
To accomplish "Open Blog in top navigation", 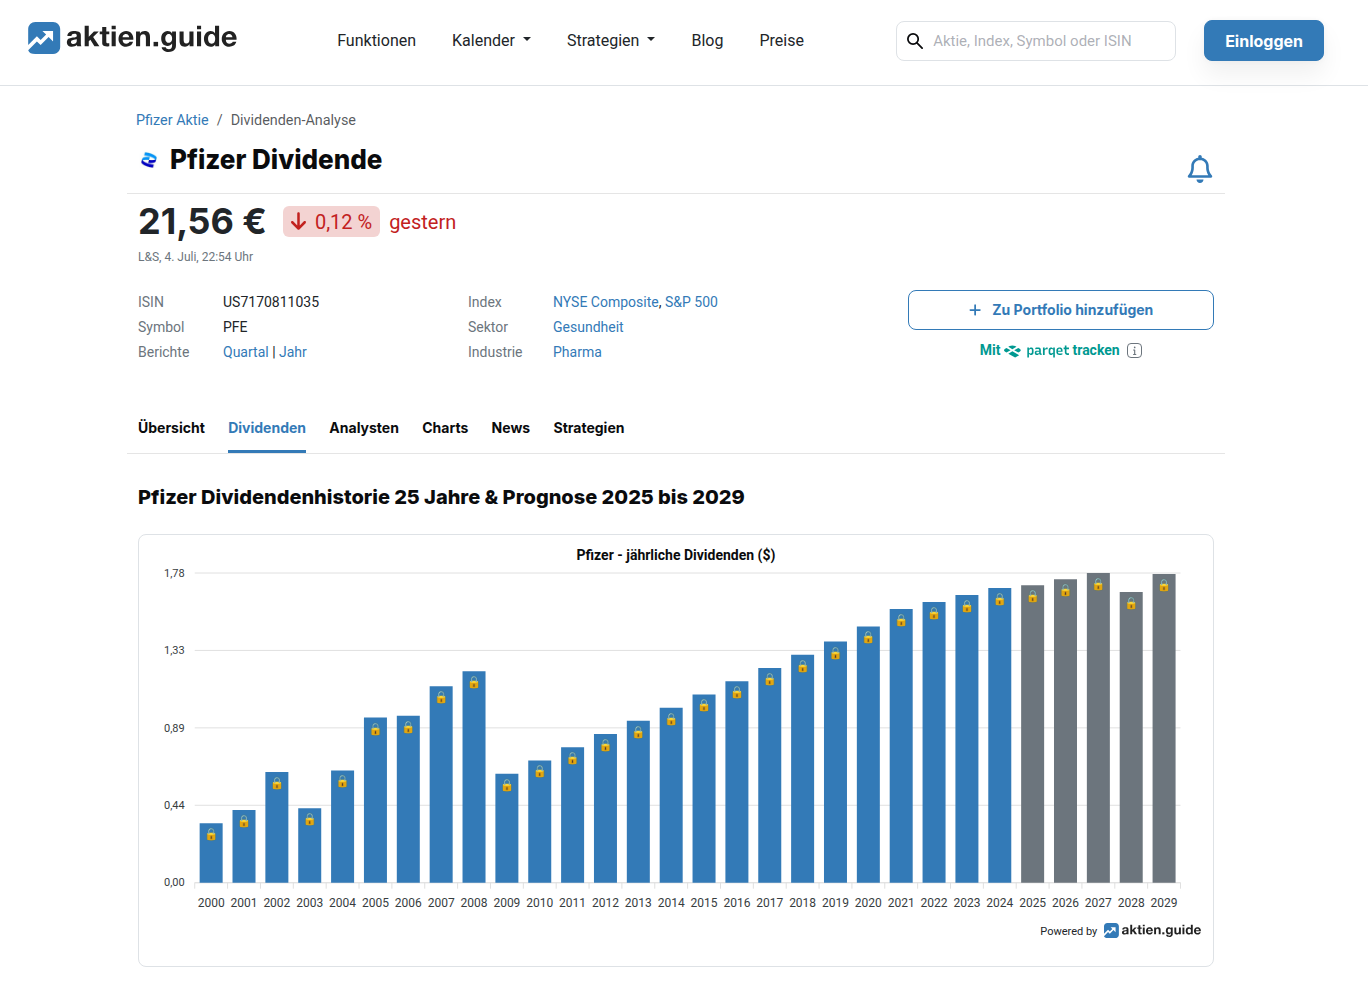I will (707, 40).
